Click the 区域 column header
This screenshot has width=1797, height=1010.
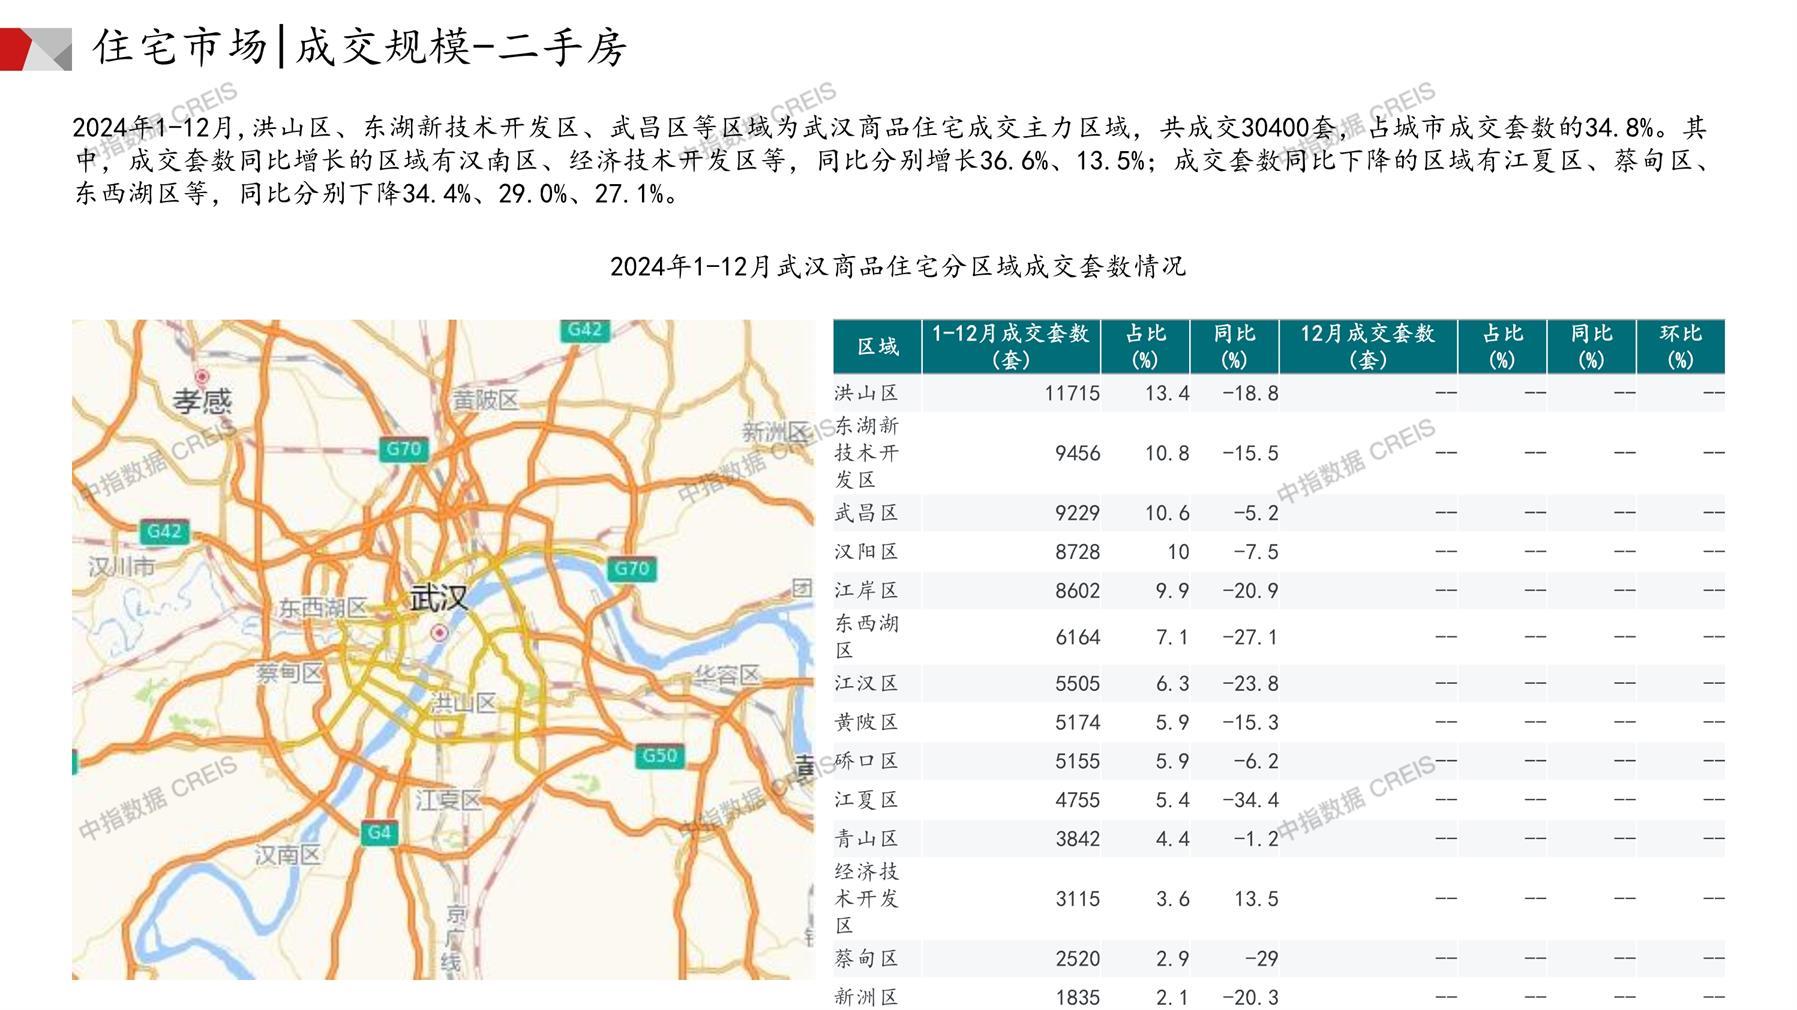pyautogui.click(x=877, y=346)
